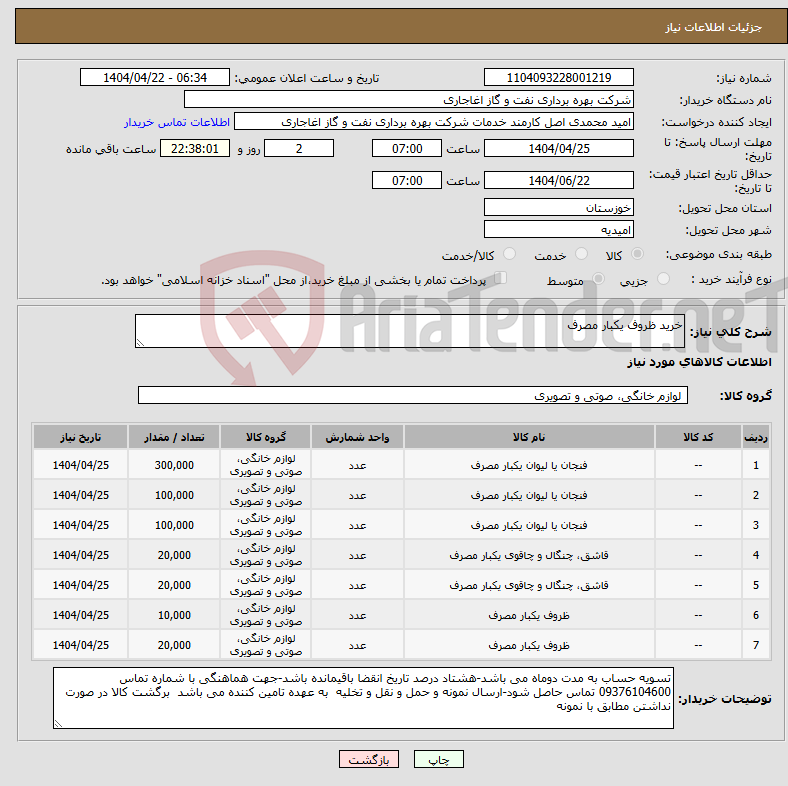The height and width of the screenshot is (786, 788).
Task: Click the buyer notes text area
Action: click(363, 698)
